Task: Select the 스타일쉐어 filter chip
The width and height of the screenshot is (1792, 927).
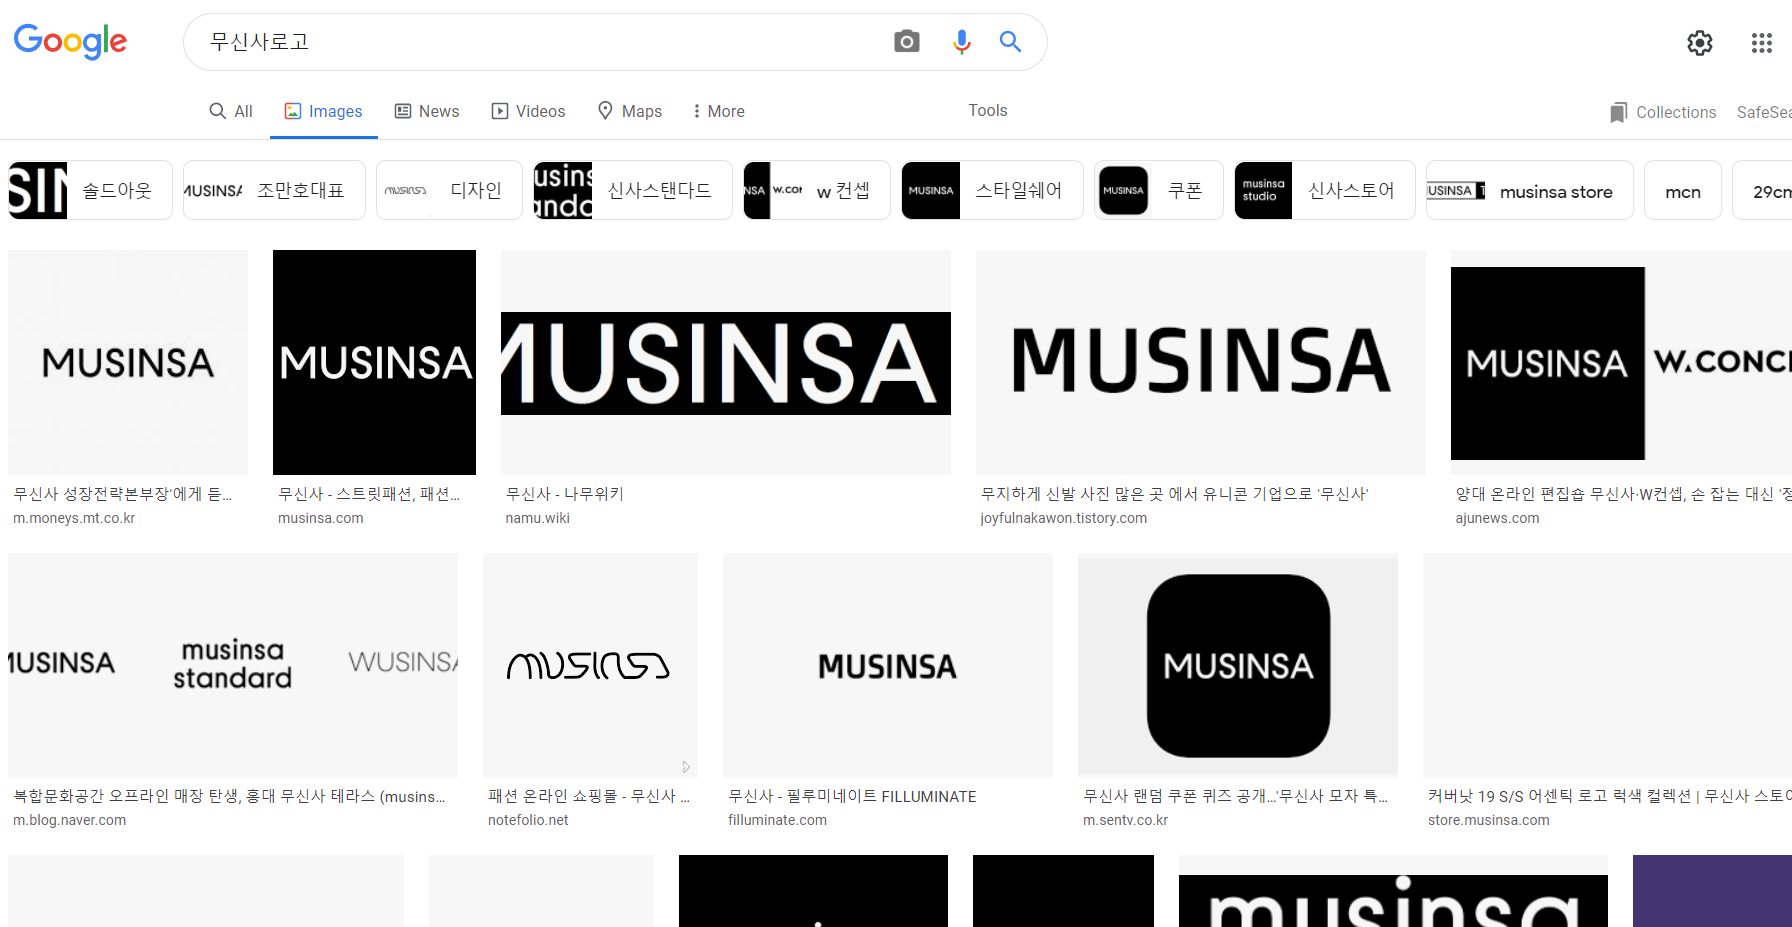Action: point(992,190)
